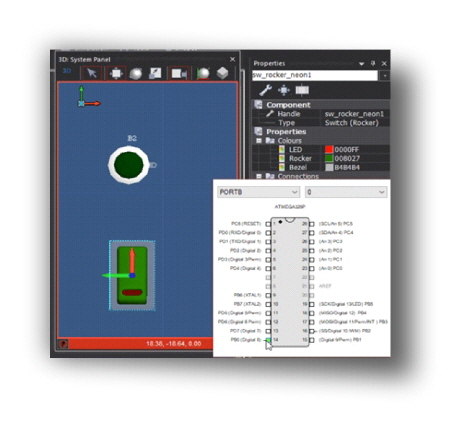Open the wrench properties icon
461x427 pixels.
pos(266,90)
